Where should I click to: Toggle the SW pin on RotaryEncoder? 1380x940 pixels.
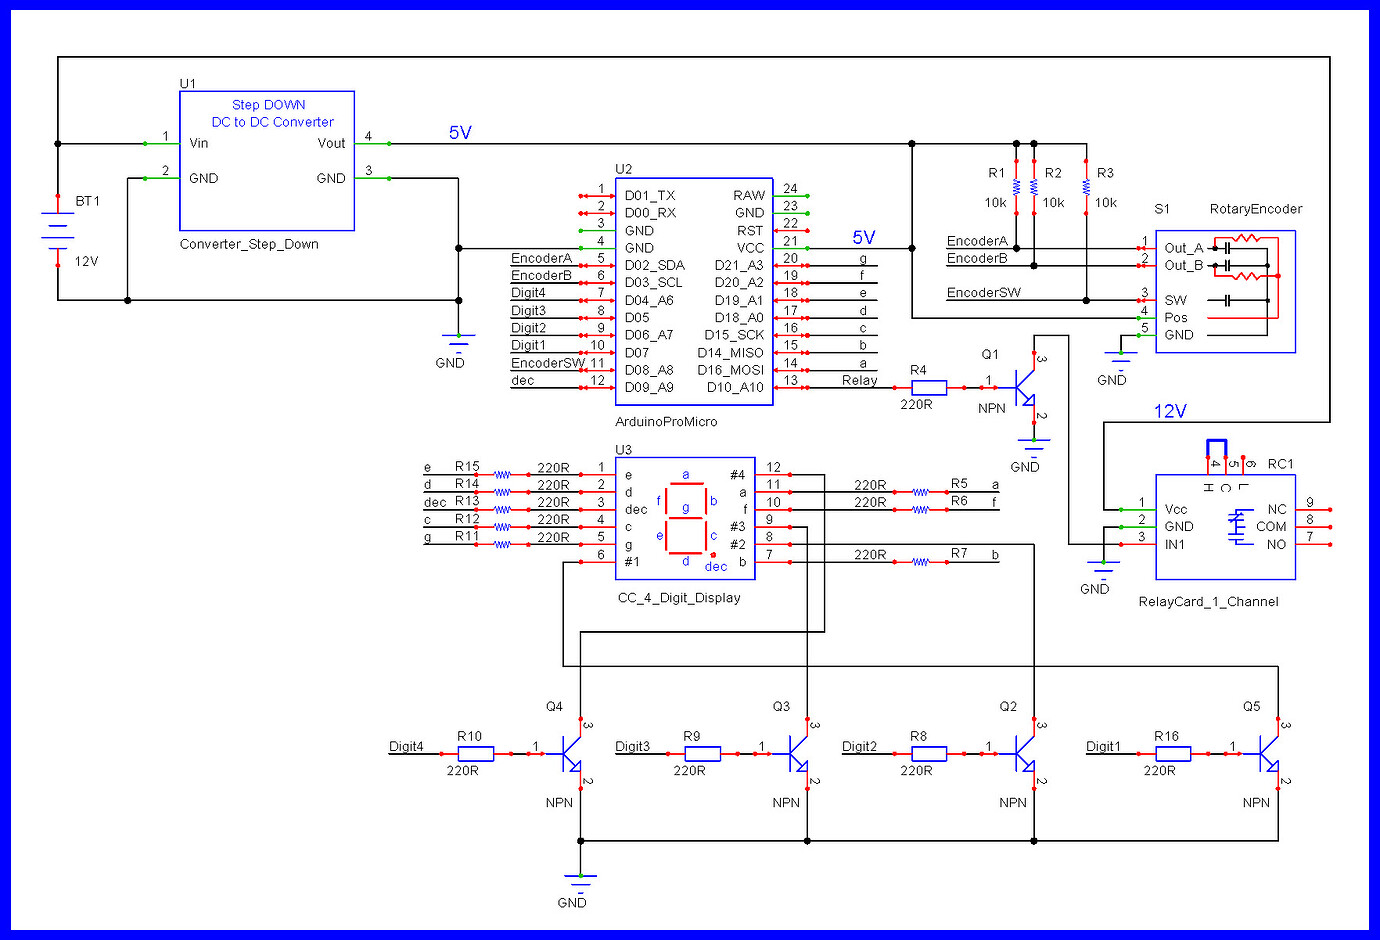click(x=1176, y=300)
